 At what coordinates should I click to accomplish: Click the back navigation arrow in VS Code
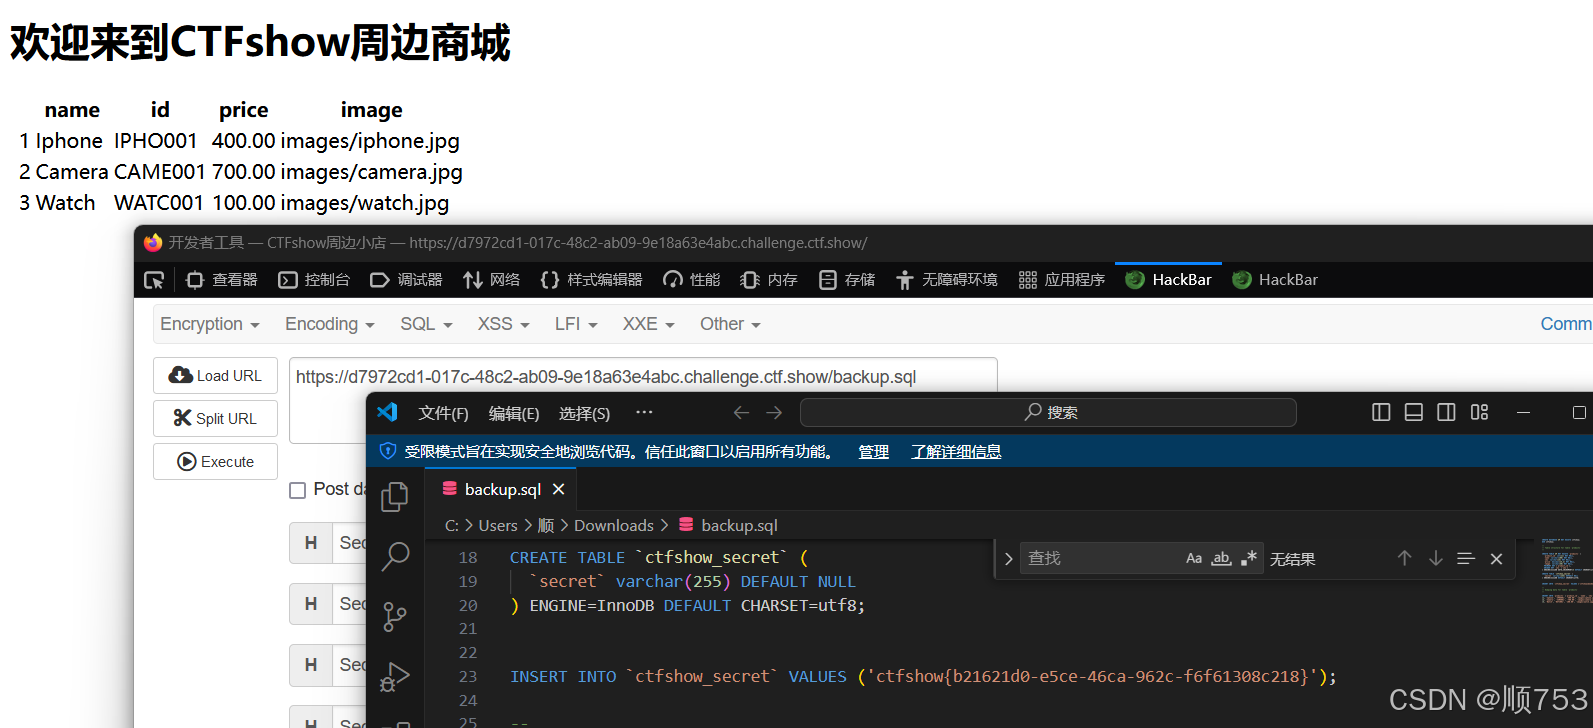click(741, 412)
